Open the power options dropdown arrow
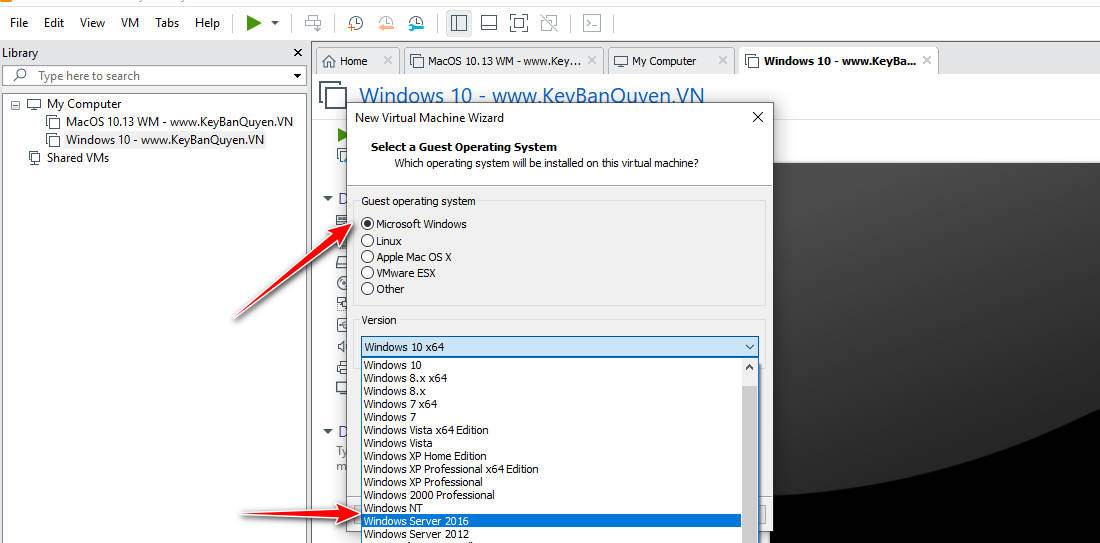The height and width of the screenshot is (543, 1100). (275, 23)
